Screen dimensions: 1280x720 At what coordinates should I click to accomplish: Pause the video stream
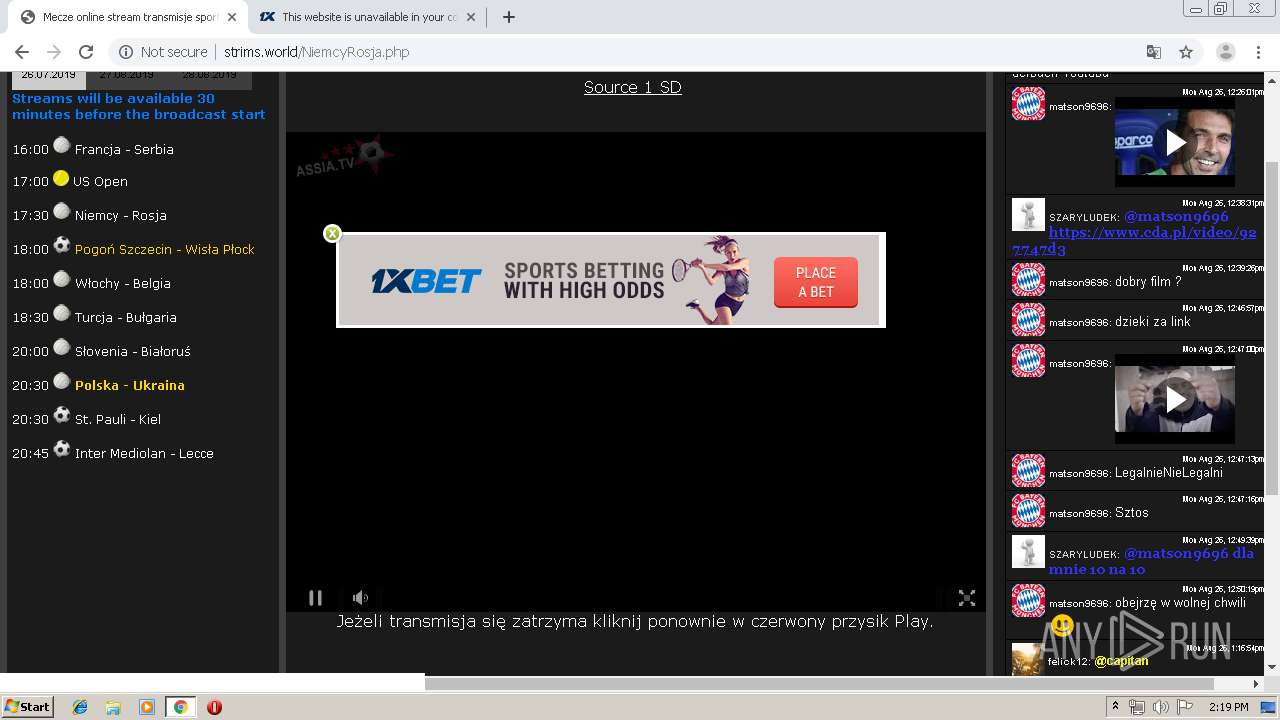(x=315, y=598)
